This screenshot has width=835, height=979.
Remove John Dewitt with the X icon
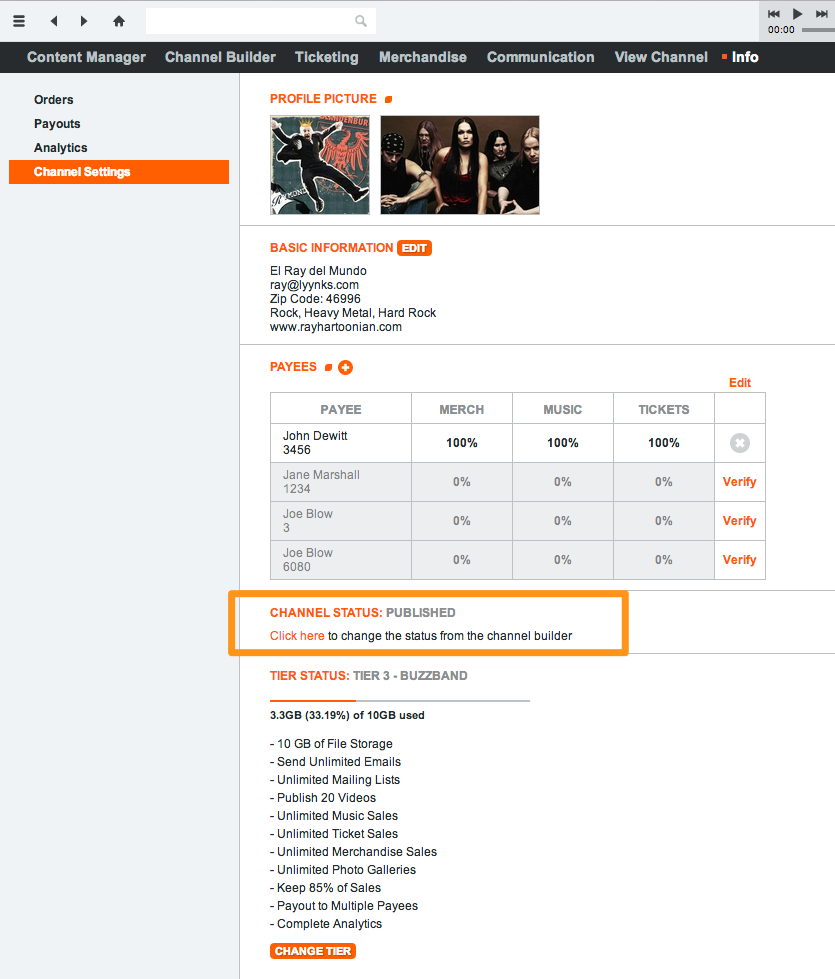740,443
